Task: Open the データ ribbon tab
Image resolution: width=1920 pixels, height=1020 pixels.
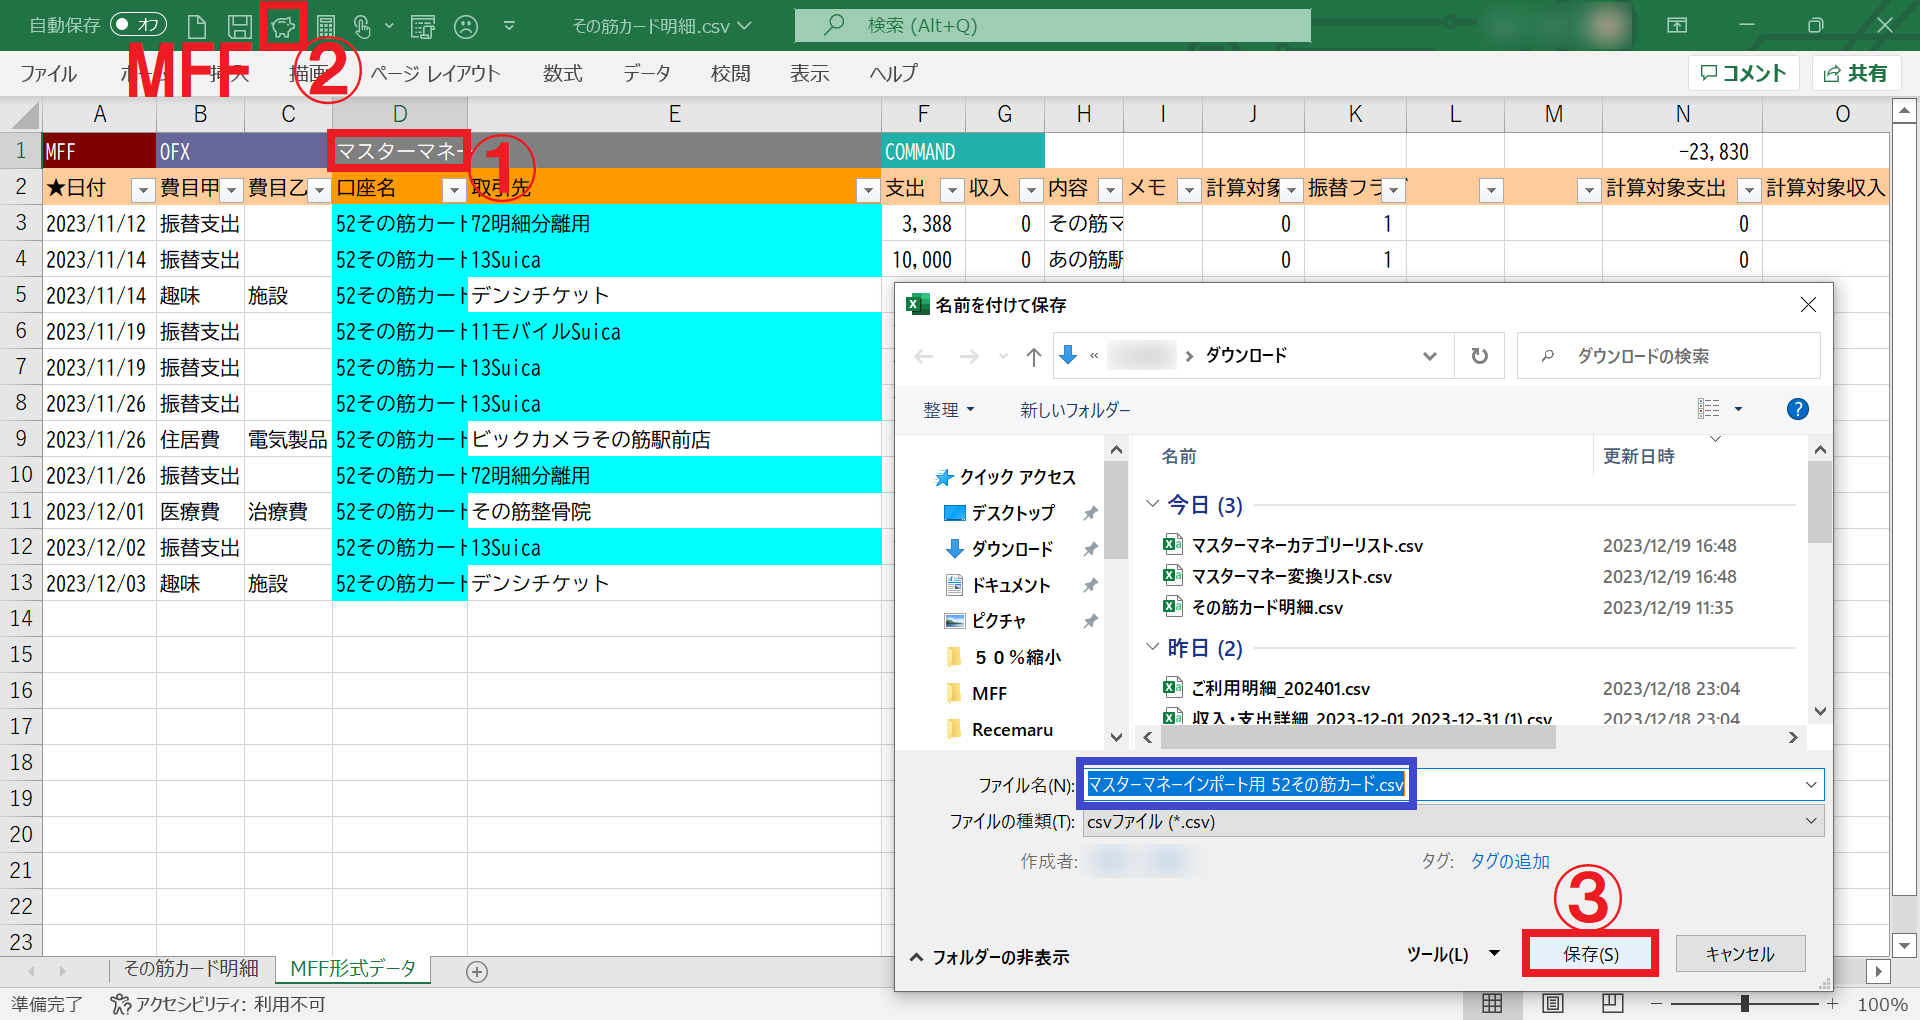Action: click(x=647, y=74)
